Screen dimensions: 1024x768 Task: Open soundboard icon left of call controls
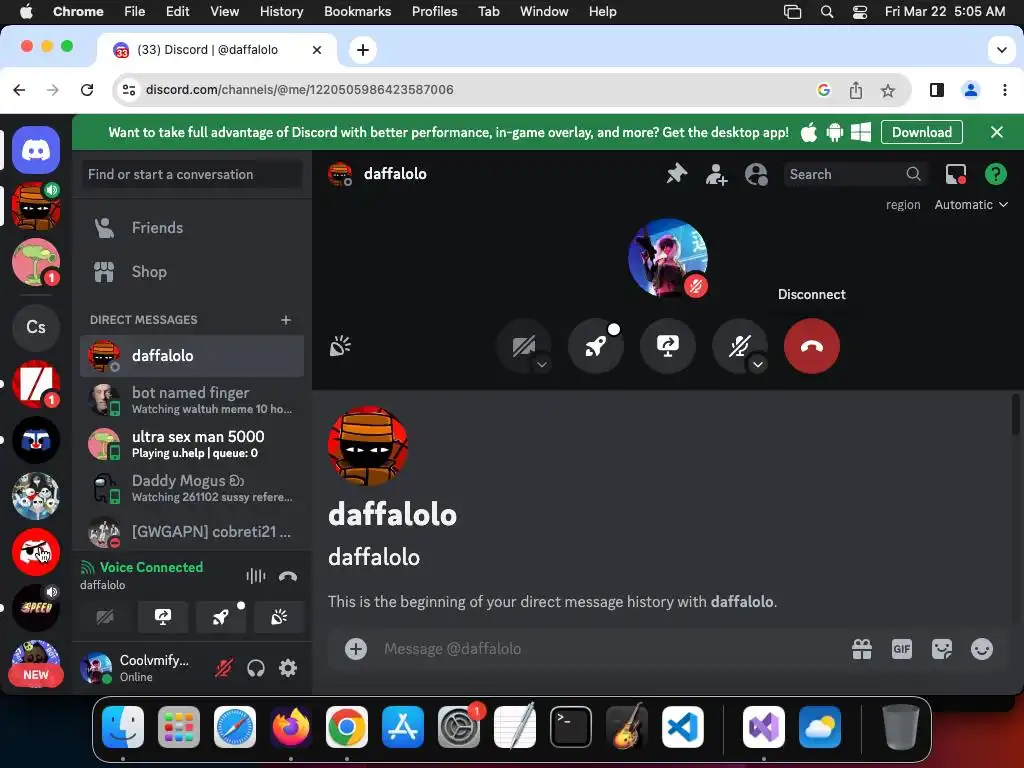(x=340, y=346)
